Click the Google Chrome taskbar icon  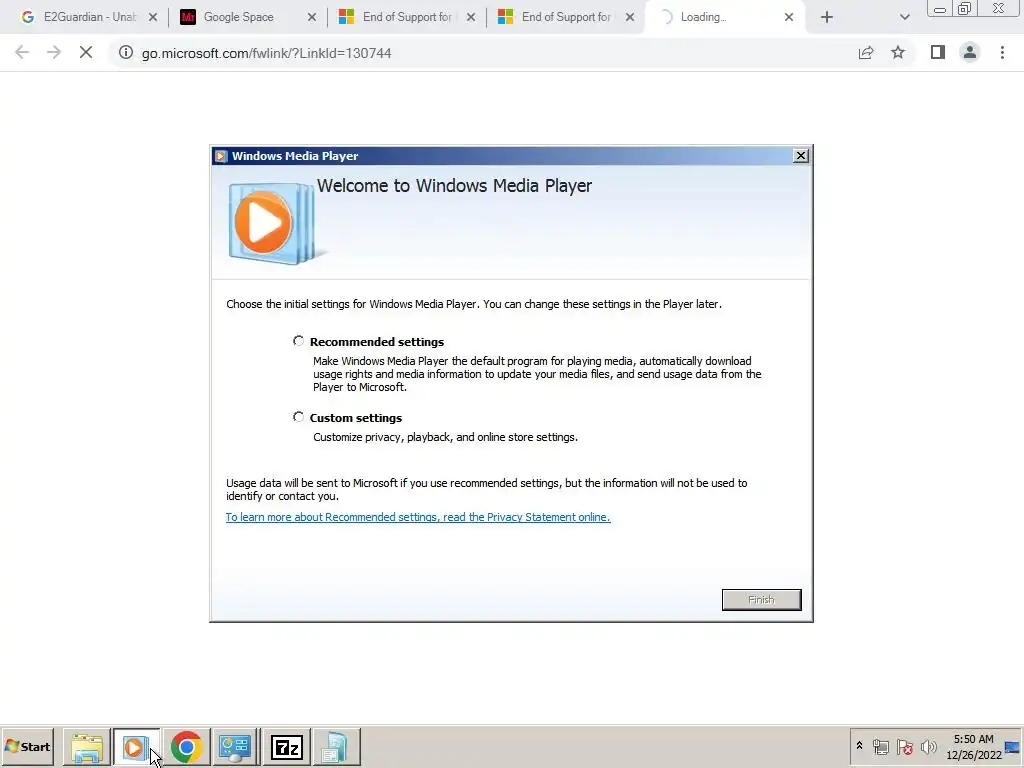point(186,747)
